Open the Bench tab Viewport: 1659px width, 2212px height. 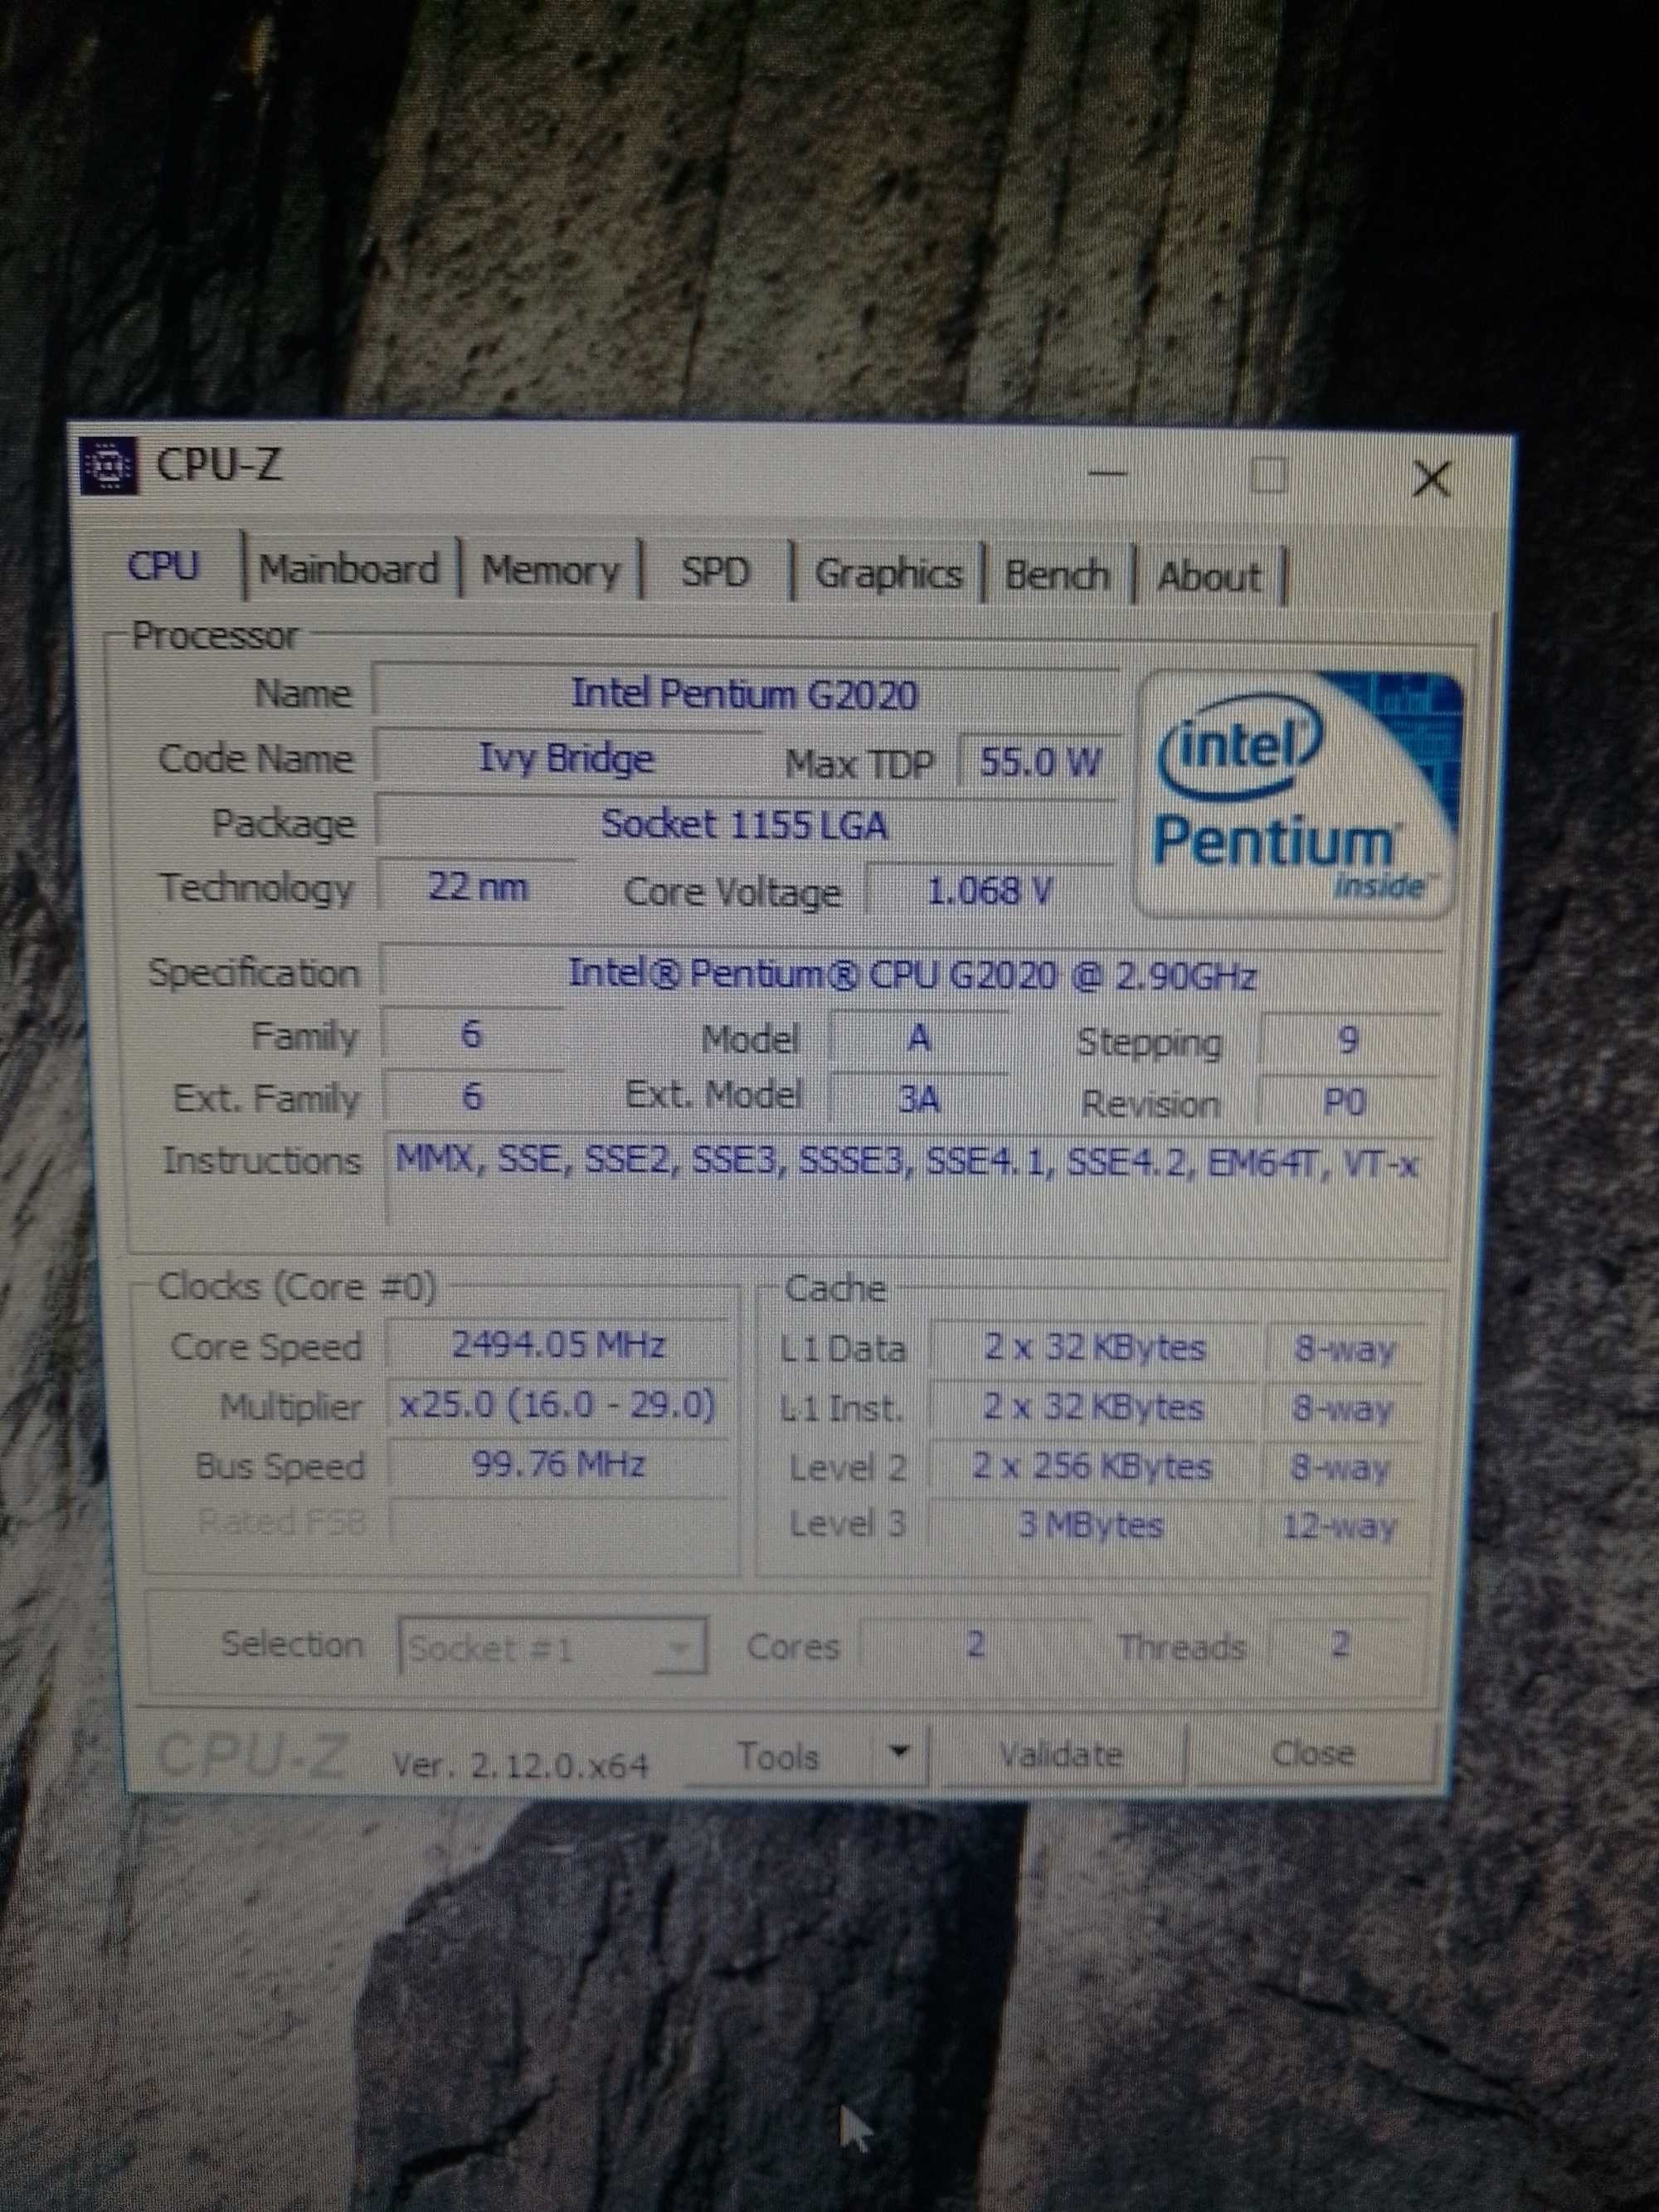[1056, 576]
